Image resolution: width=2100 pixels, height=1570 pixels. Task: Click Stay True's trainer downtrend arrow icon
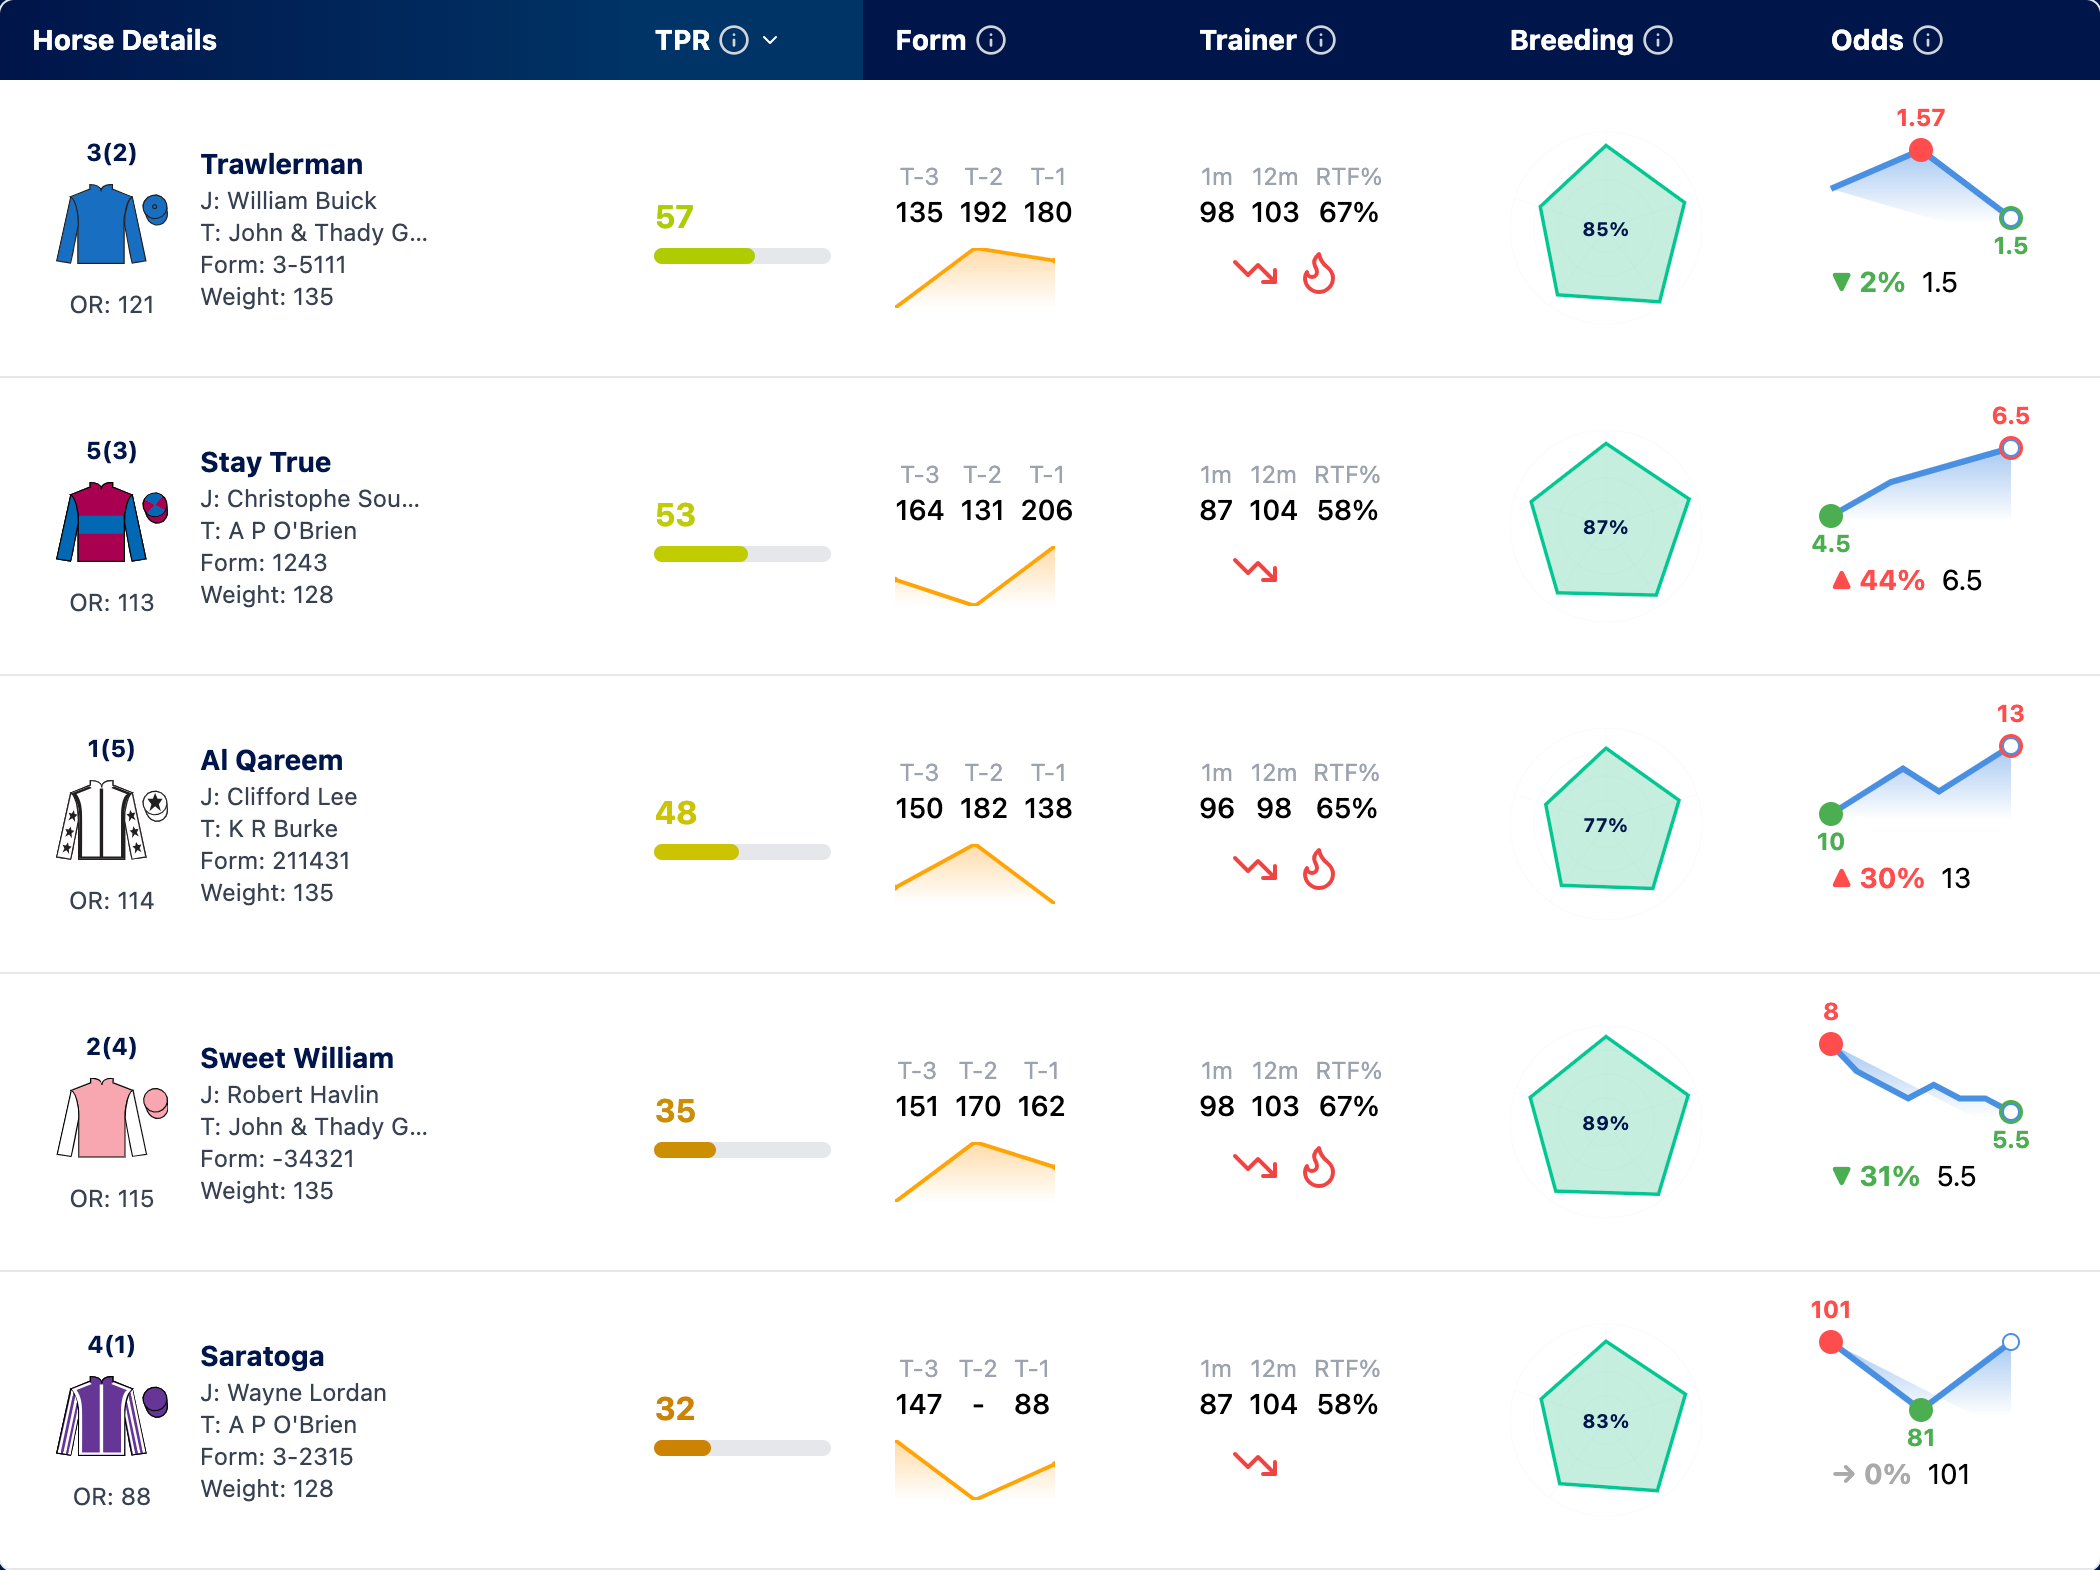pyautogui.click(x=1255, y=570)
